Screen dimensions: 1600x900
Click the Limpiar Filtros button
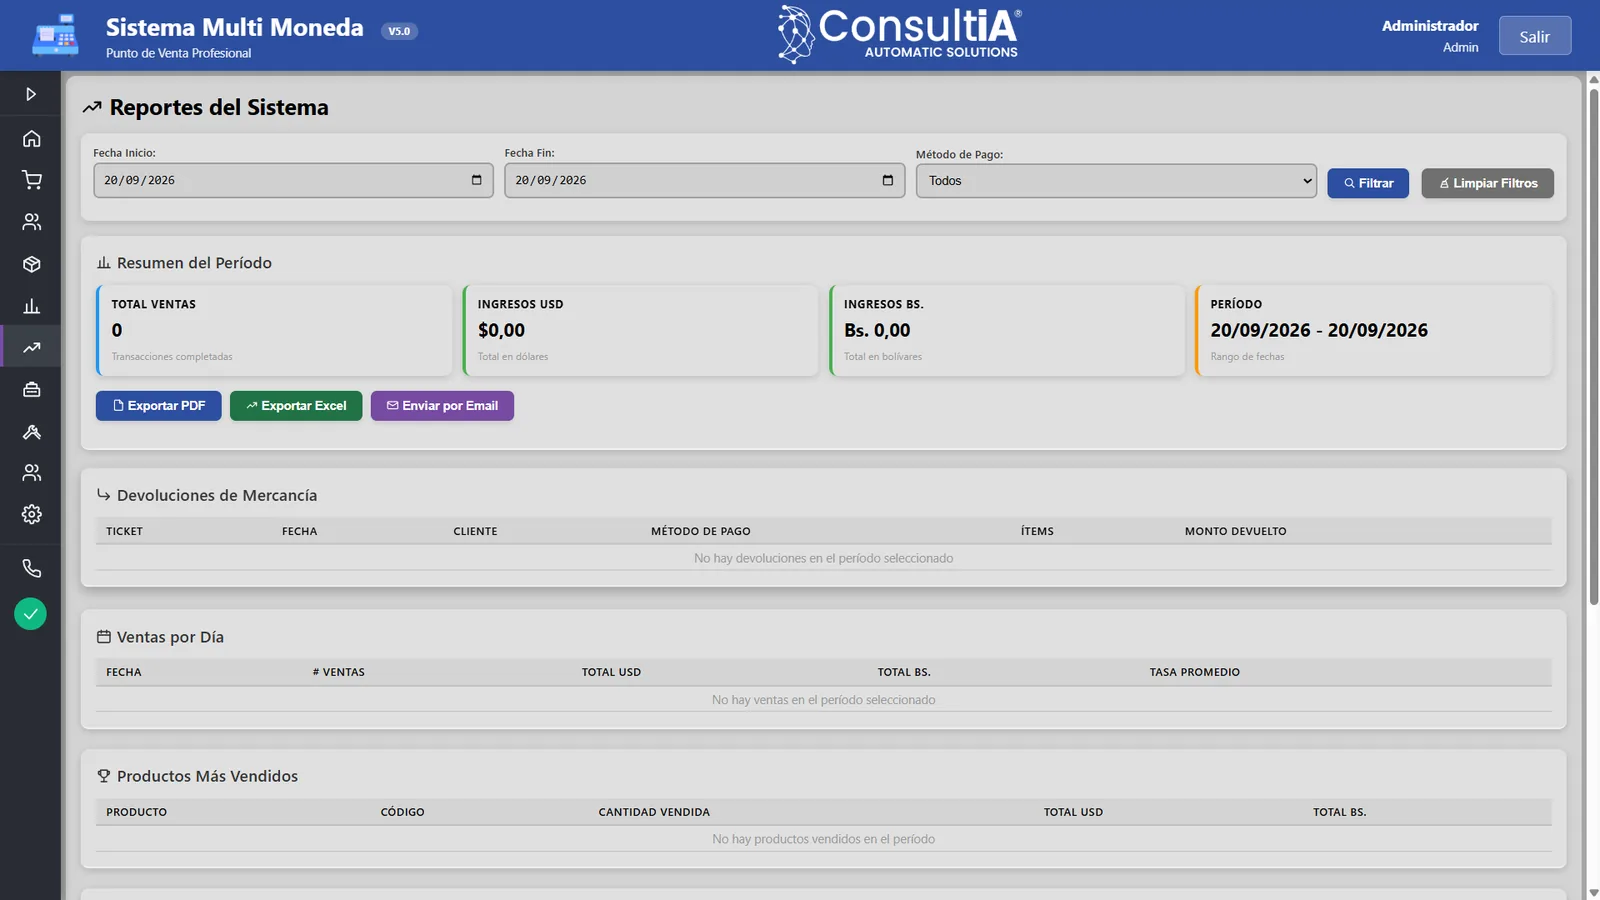(1488, 183)
